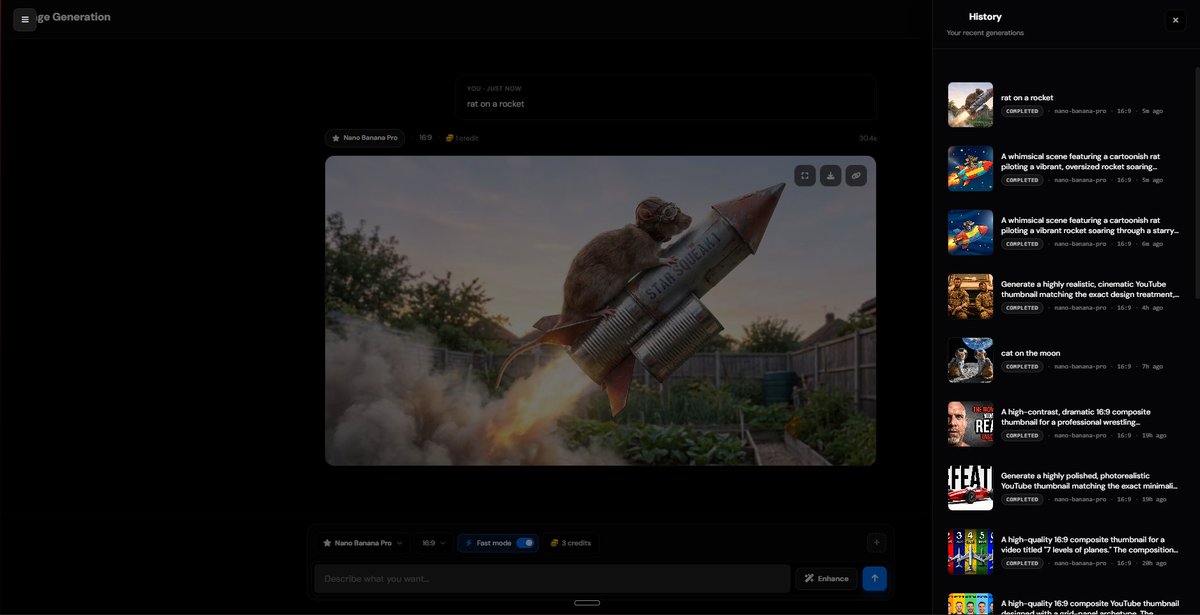
Task: Click 'Your recent generations' subtitle
Action: [985, 33]
